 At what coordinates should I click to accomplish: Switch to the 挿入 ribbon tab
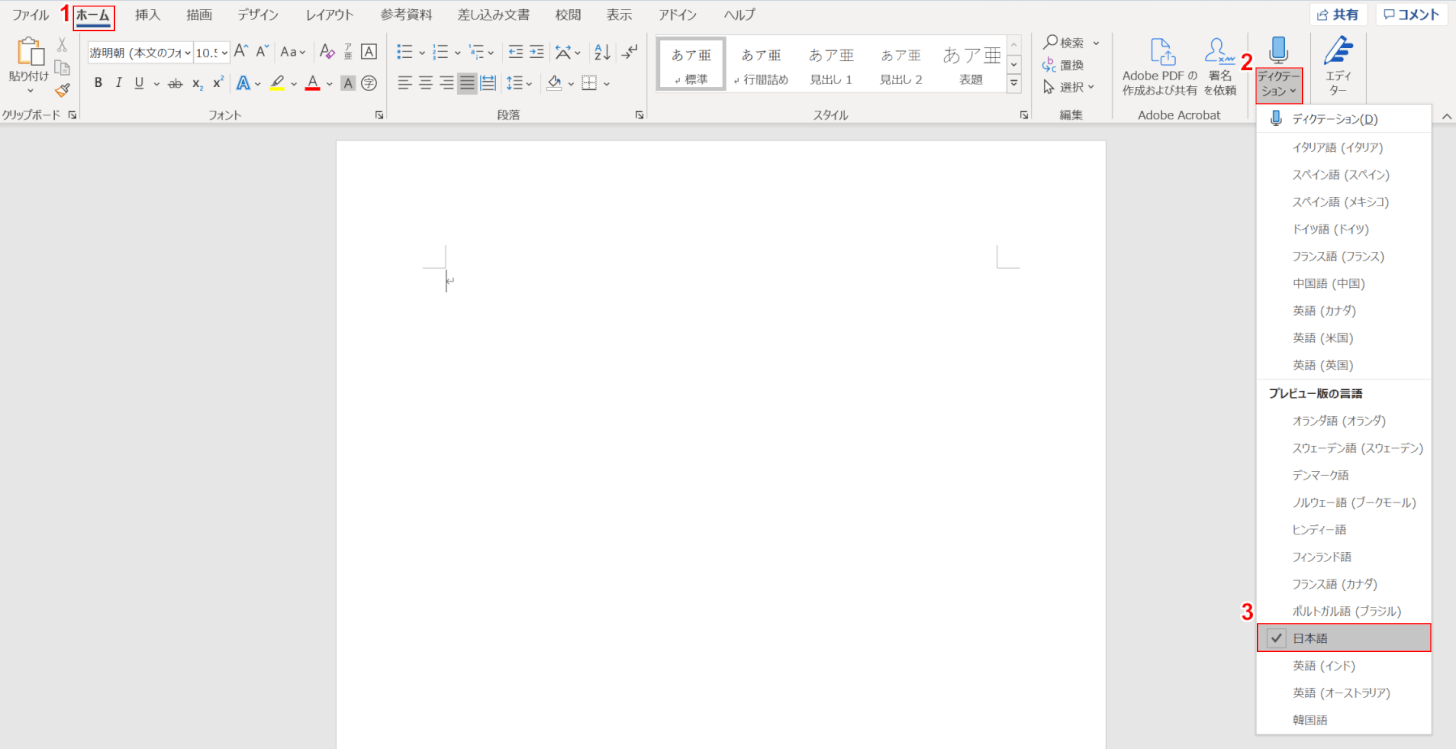(148, 15)
